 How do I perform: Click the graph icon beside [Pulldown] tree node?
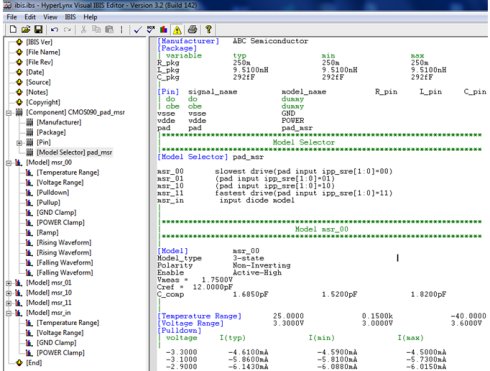point(30,192)
